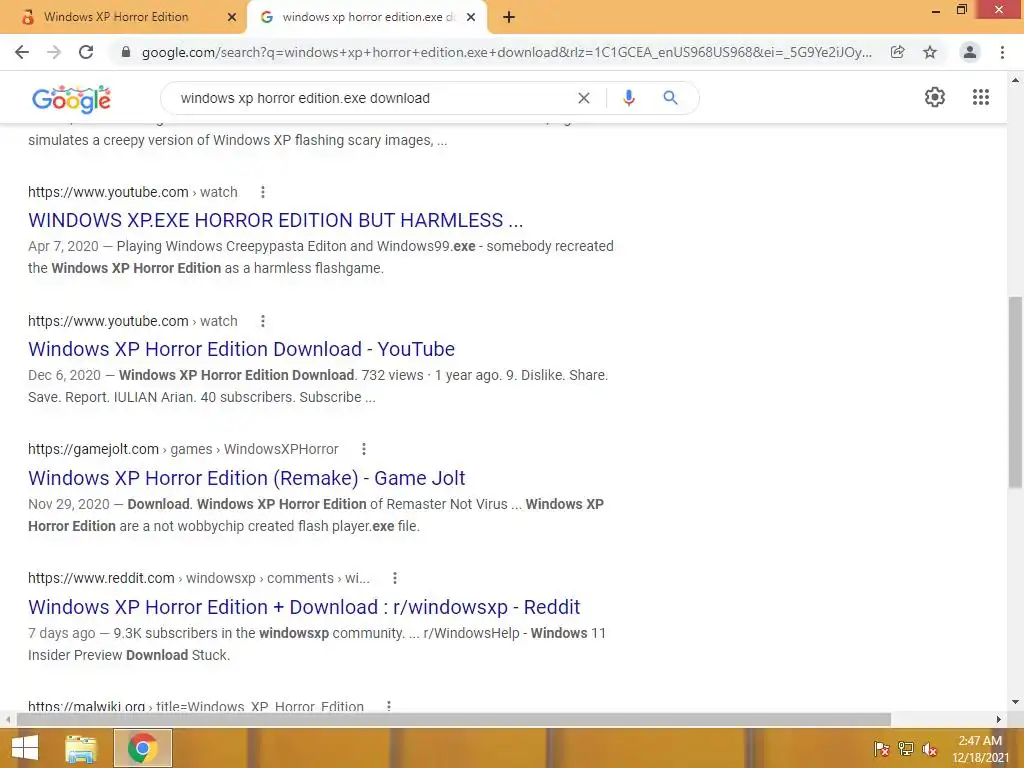This screenshot has height=768, width=1024.
Task: Click right arrow of horizontal scrollbar
Action: (x=999, y=719)
